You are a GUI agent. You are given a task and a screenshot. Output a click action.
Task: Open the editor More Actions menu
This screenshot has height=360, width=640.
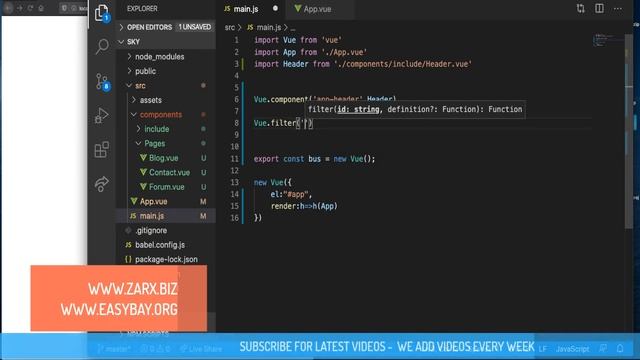tap(618, 9)
